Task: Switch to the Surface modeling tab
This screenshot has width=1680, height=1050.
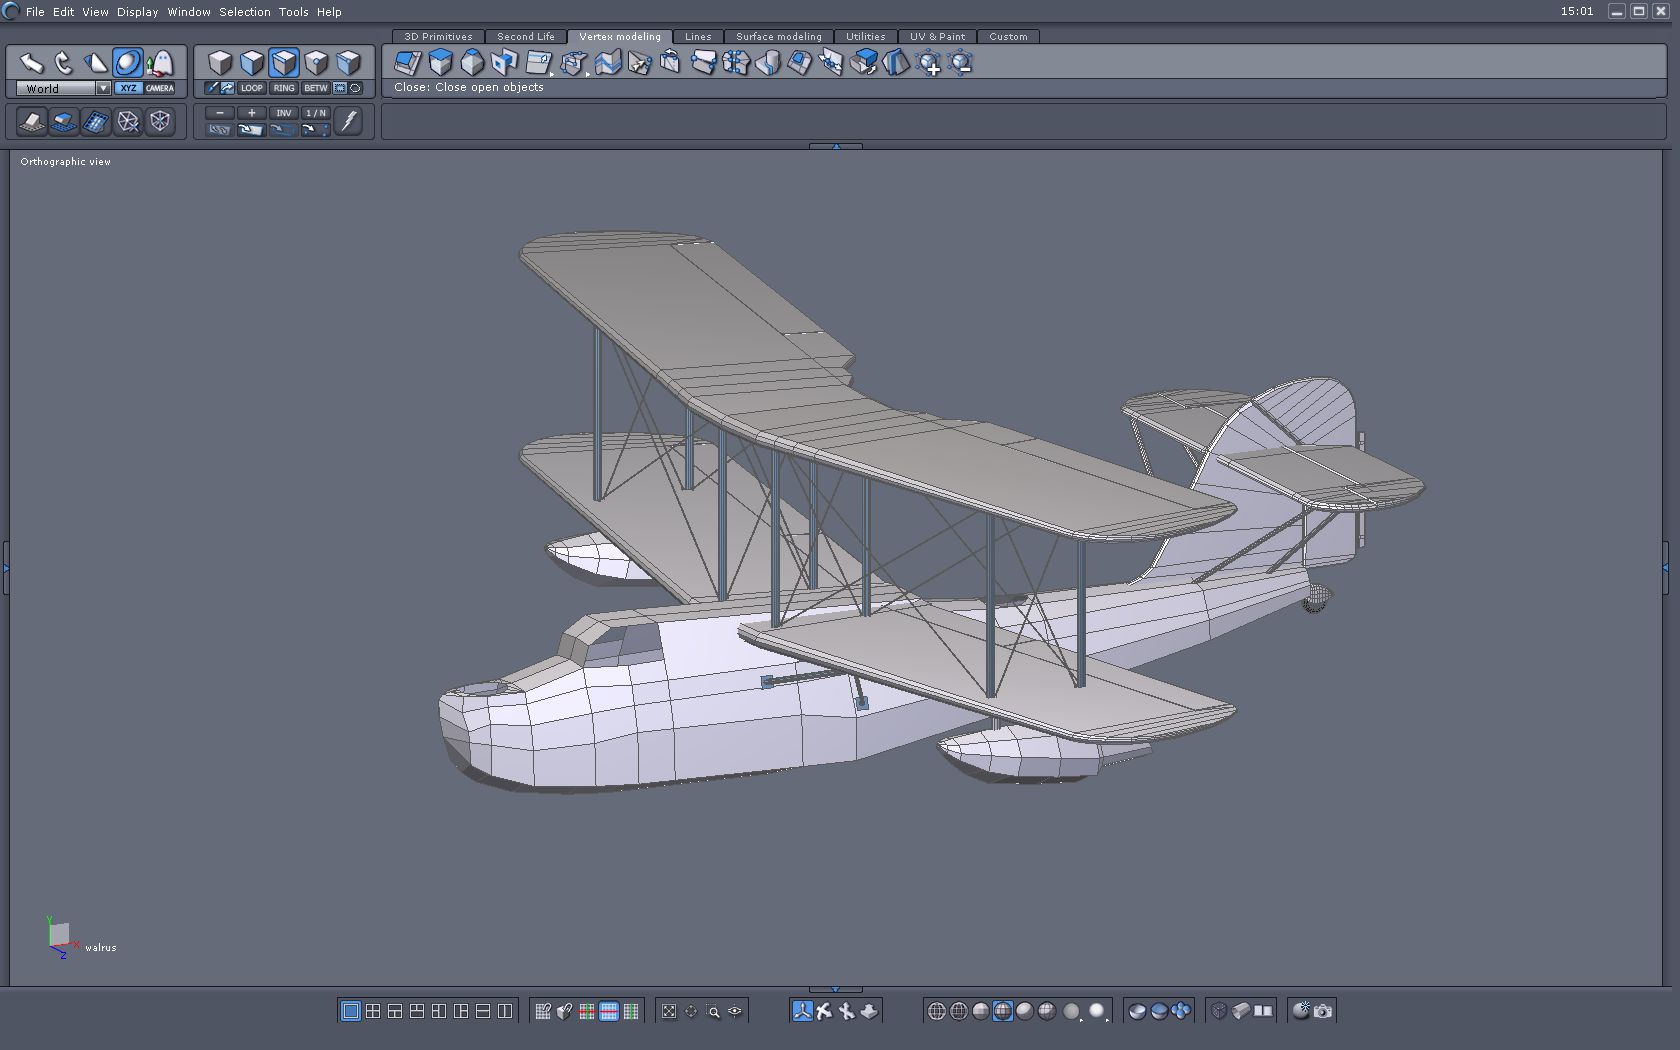Action: click(x=779, y=37)
